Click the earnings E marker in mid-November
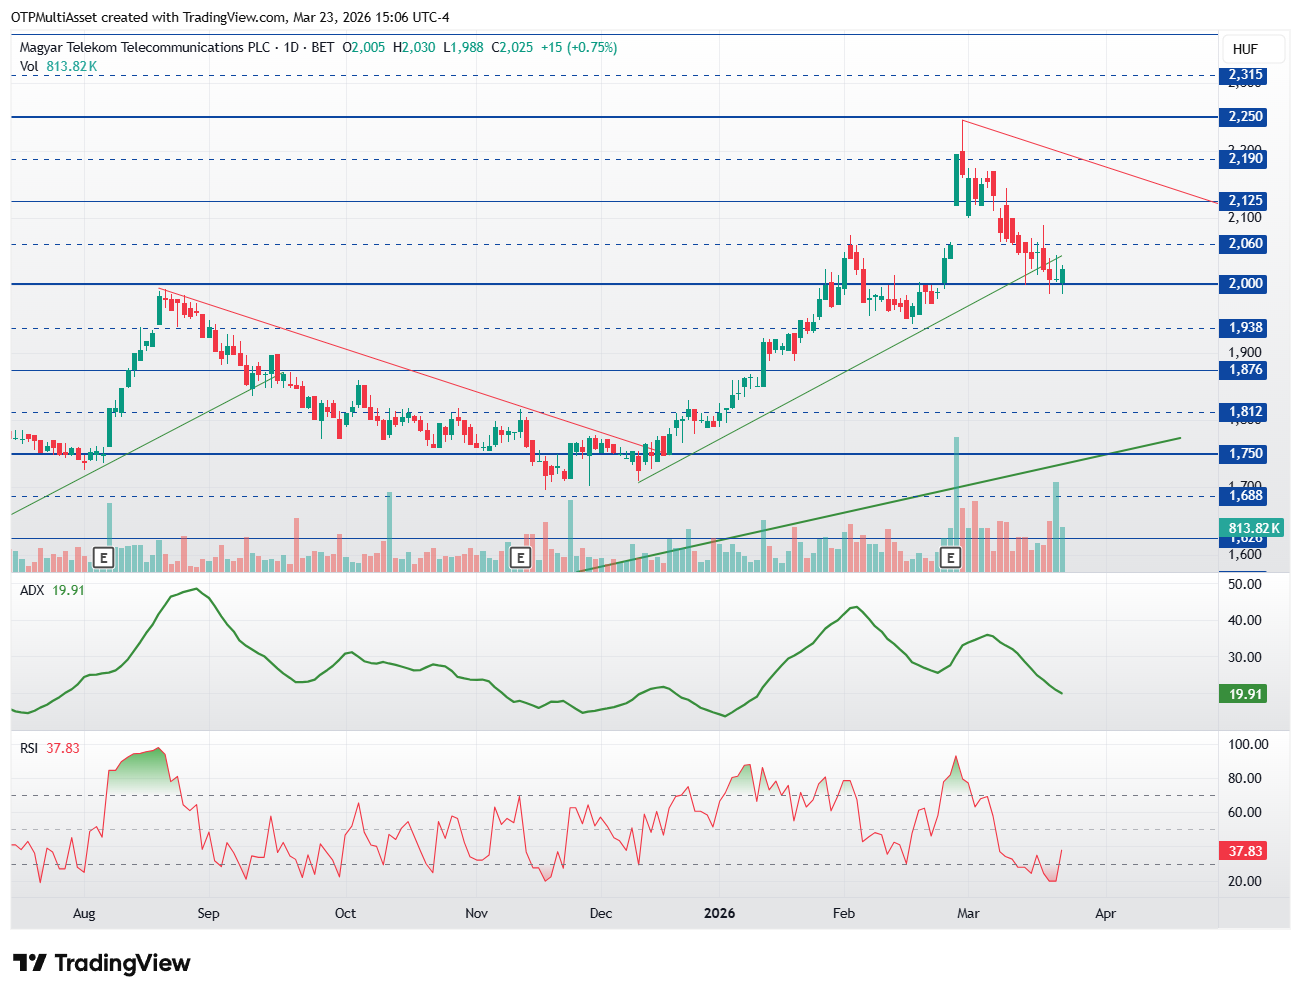Viewport: 1301px width, 997px height. [x=519, y=557]
